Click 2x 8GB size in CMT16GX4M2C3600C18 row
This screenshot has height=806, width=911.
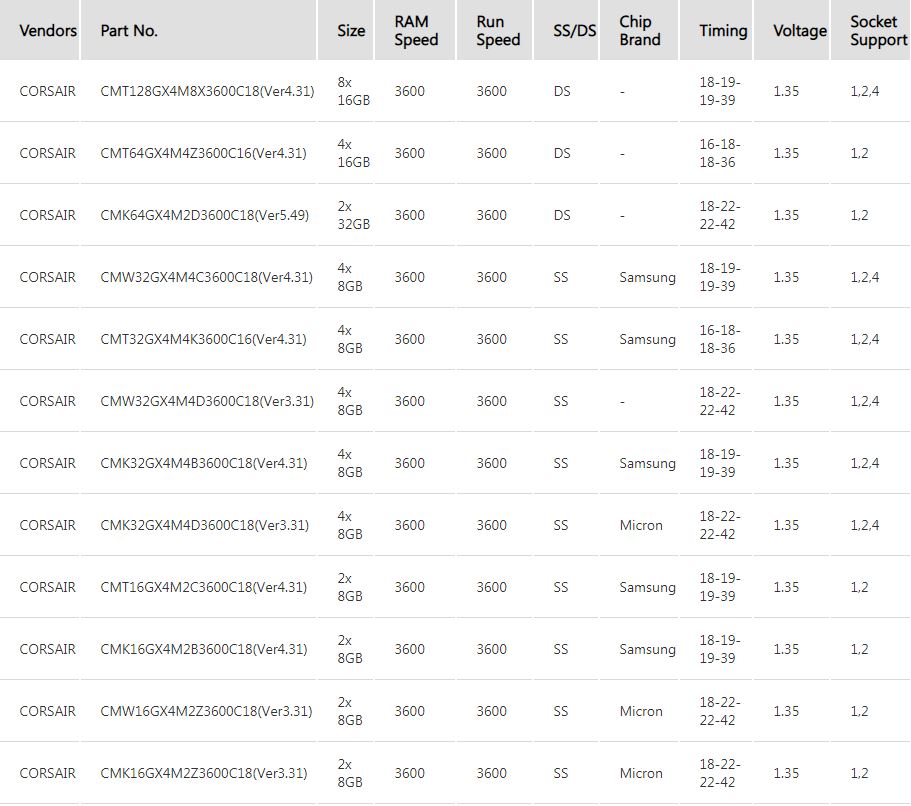pos(350,588)
